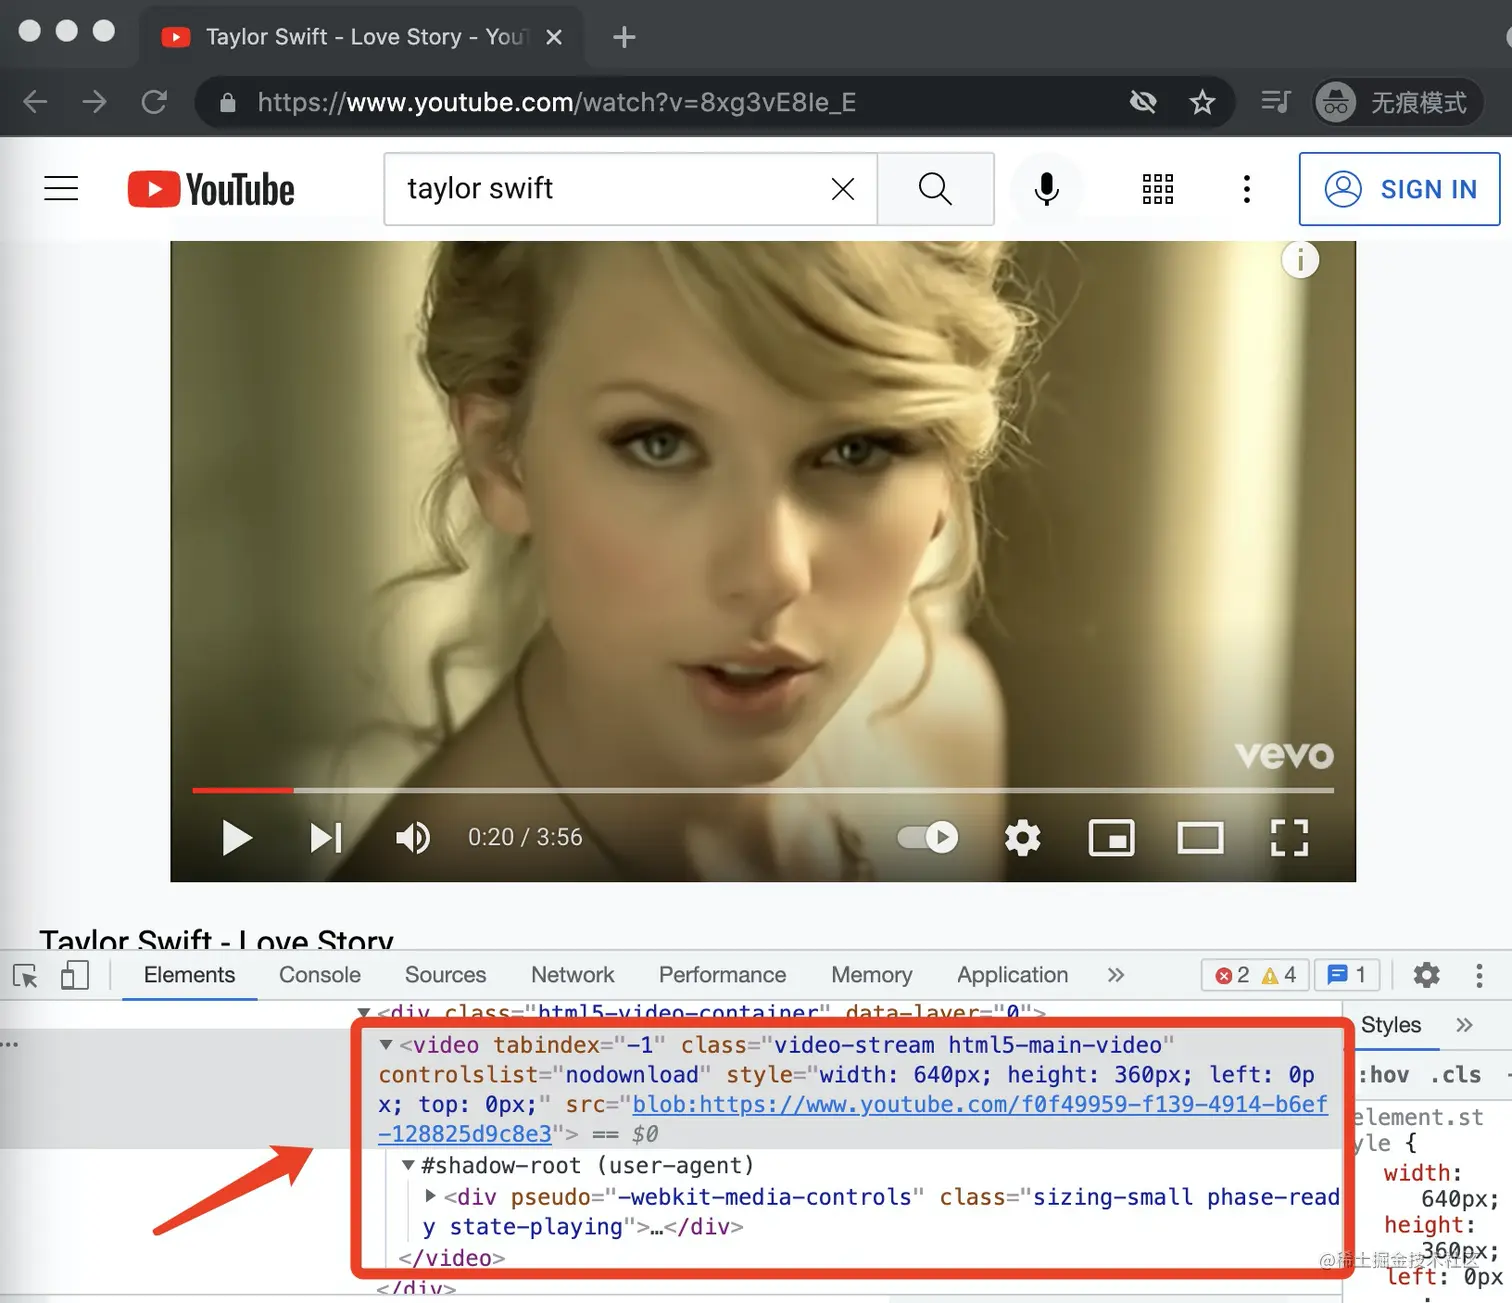The width and height of the screenshot is (1512, 1303).
Task: Show more DevTools tabs chevron
Action: [1116, 975]
